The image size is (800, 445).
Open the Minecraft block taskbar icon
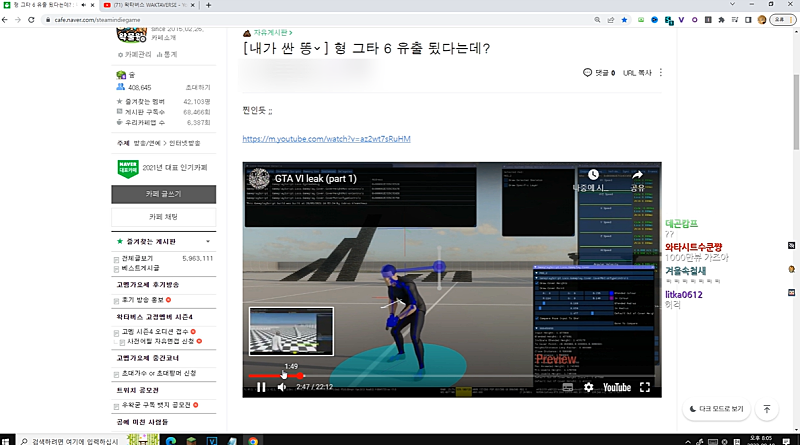pos(191,441)
